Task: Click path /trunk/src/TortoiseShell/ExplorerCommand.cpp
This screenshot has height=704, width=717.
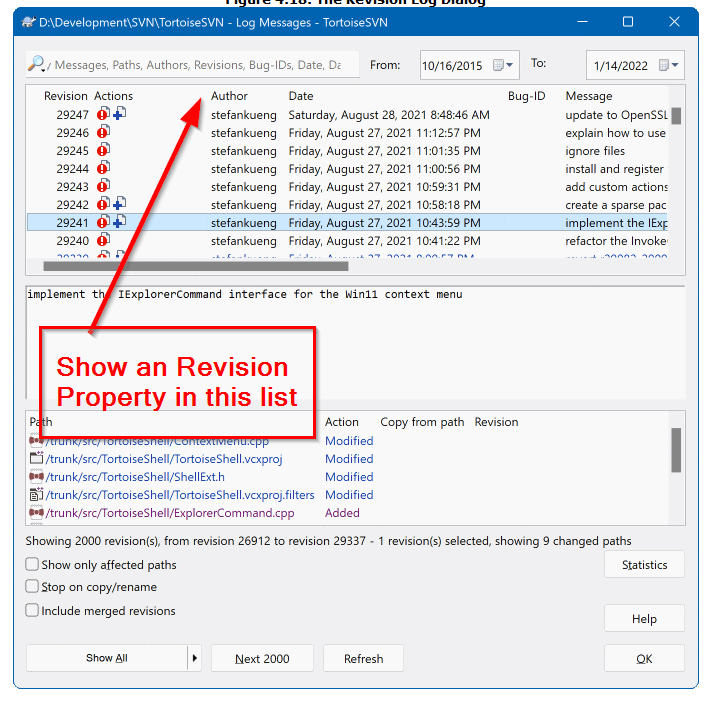Action: pos(170,512)
